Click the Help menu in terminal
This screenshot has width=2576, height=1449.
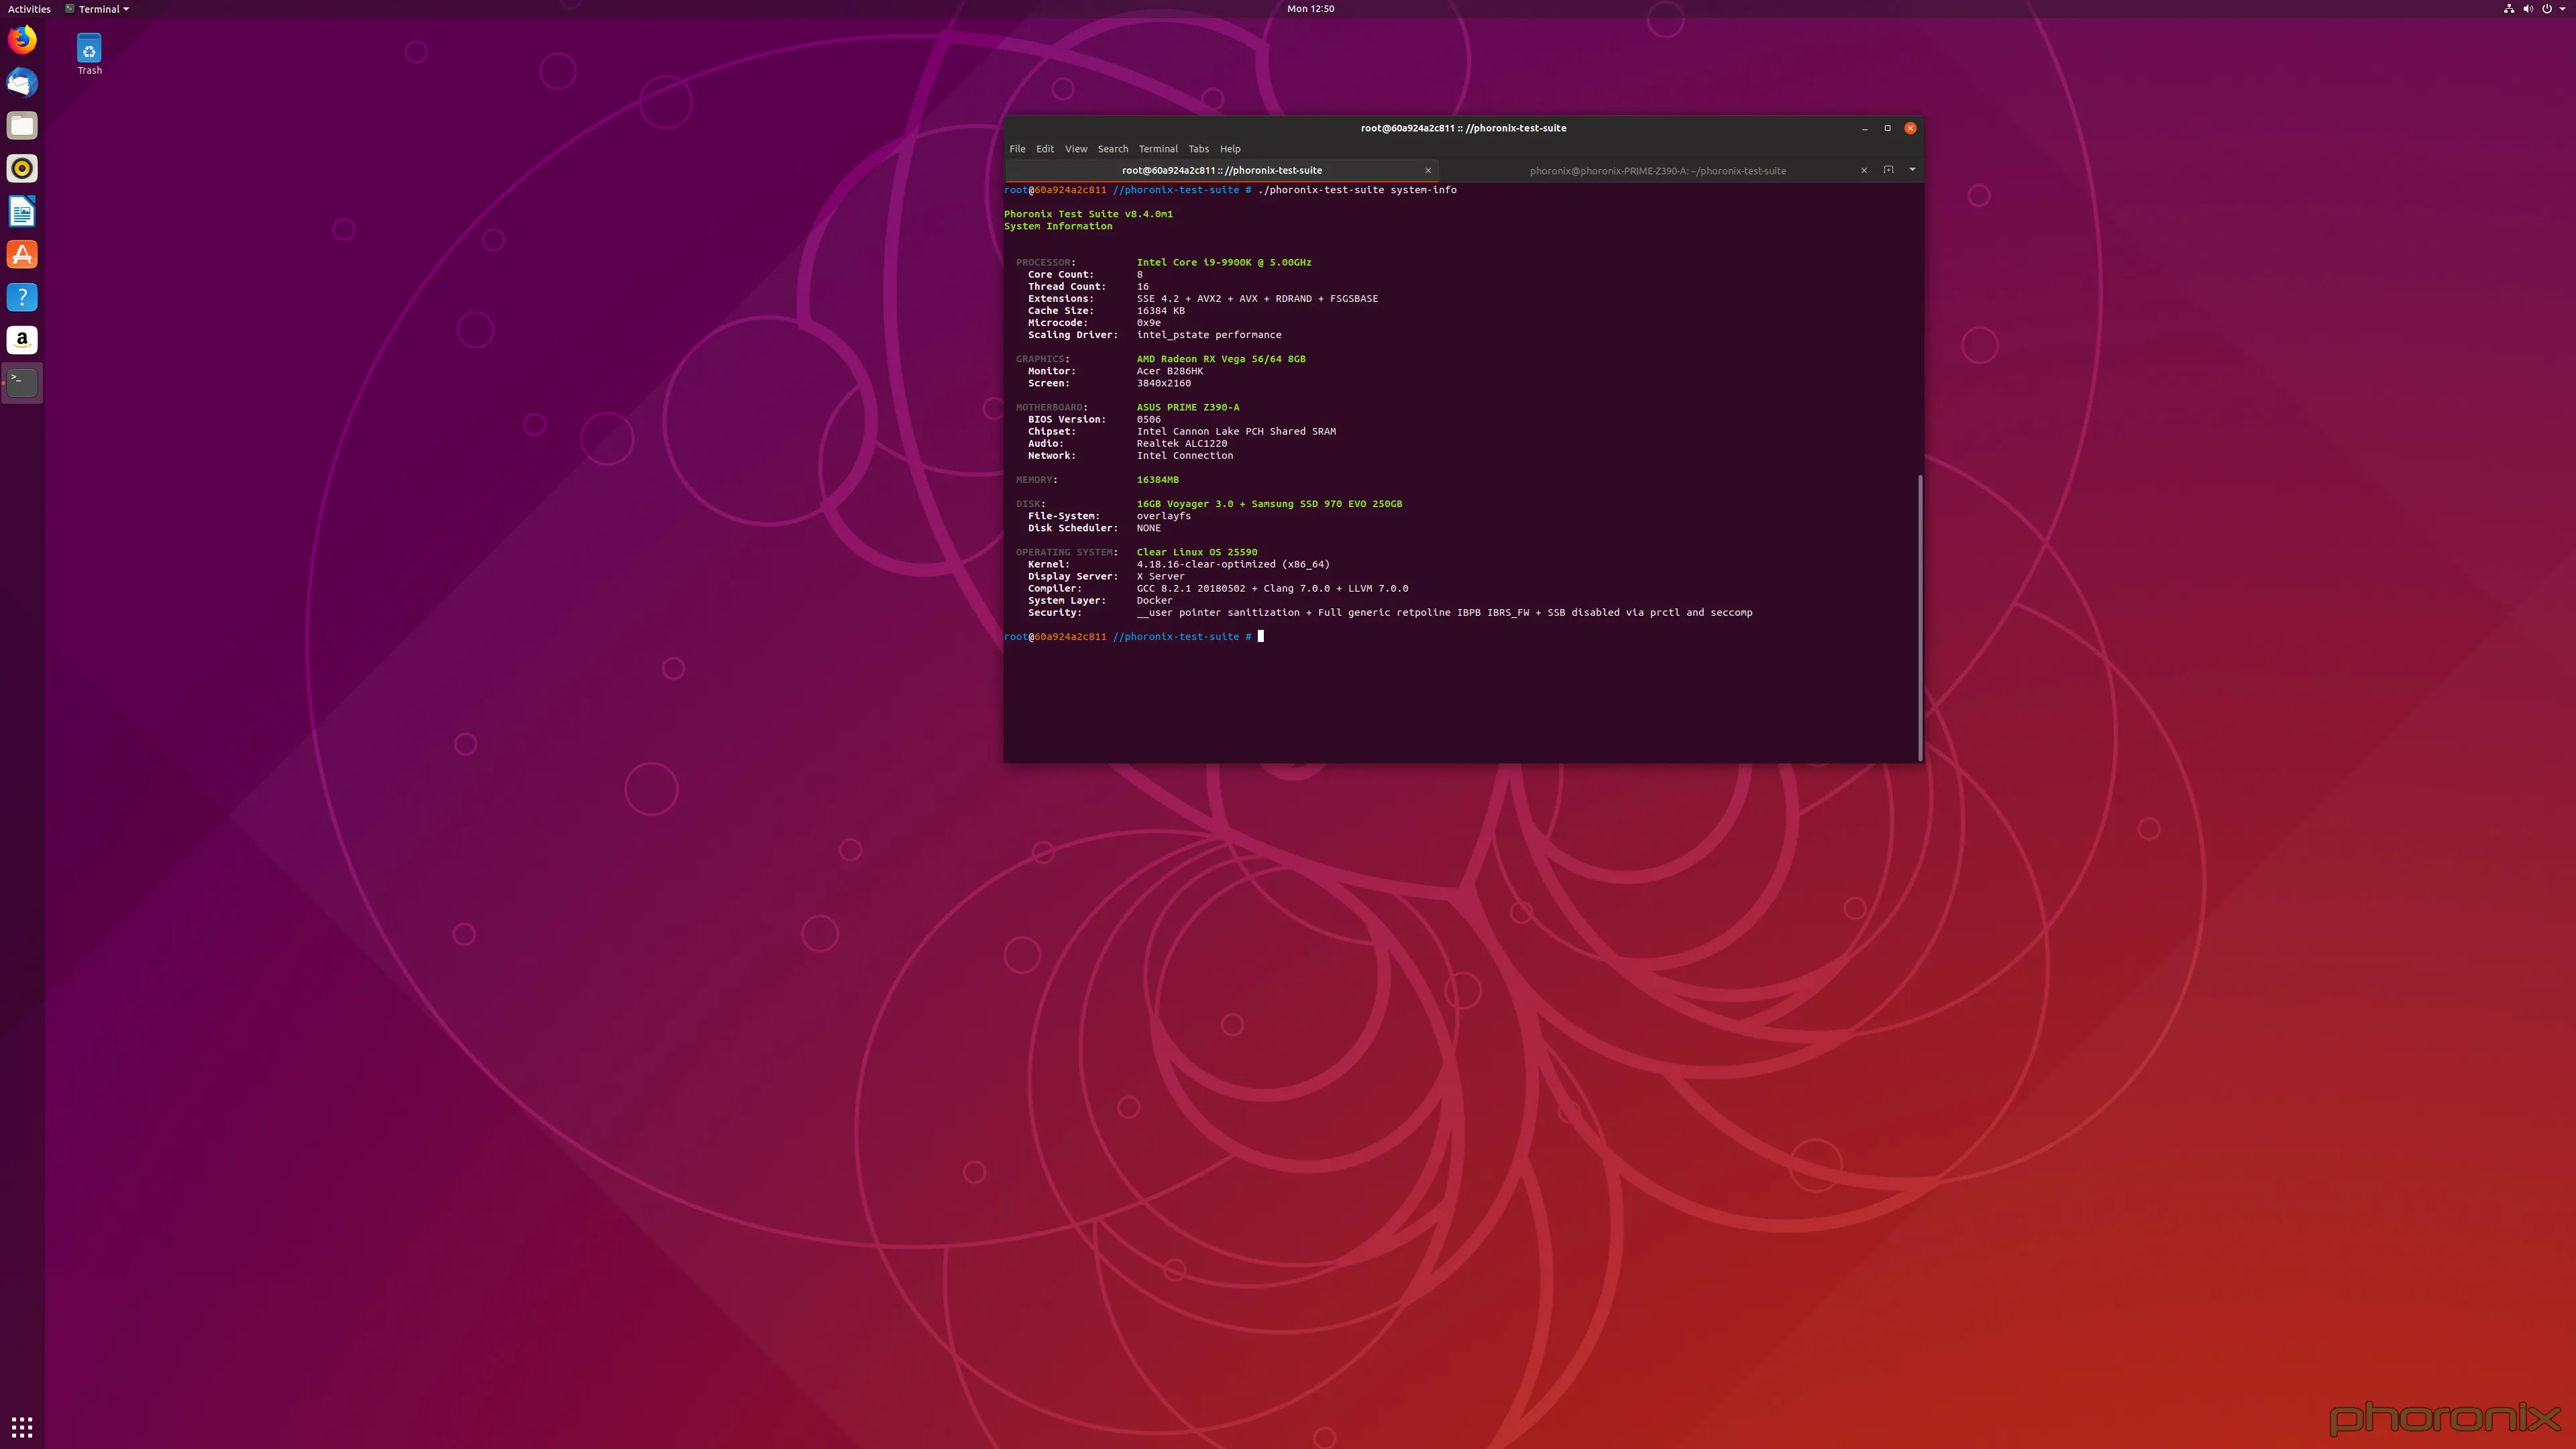point(1230,149)
